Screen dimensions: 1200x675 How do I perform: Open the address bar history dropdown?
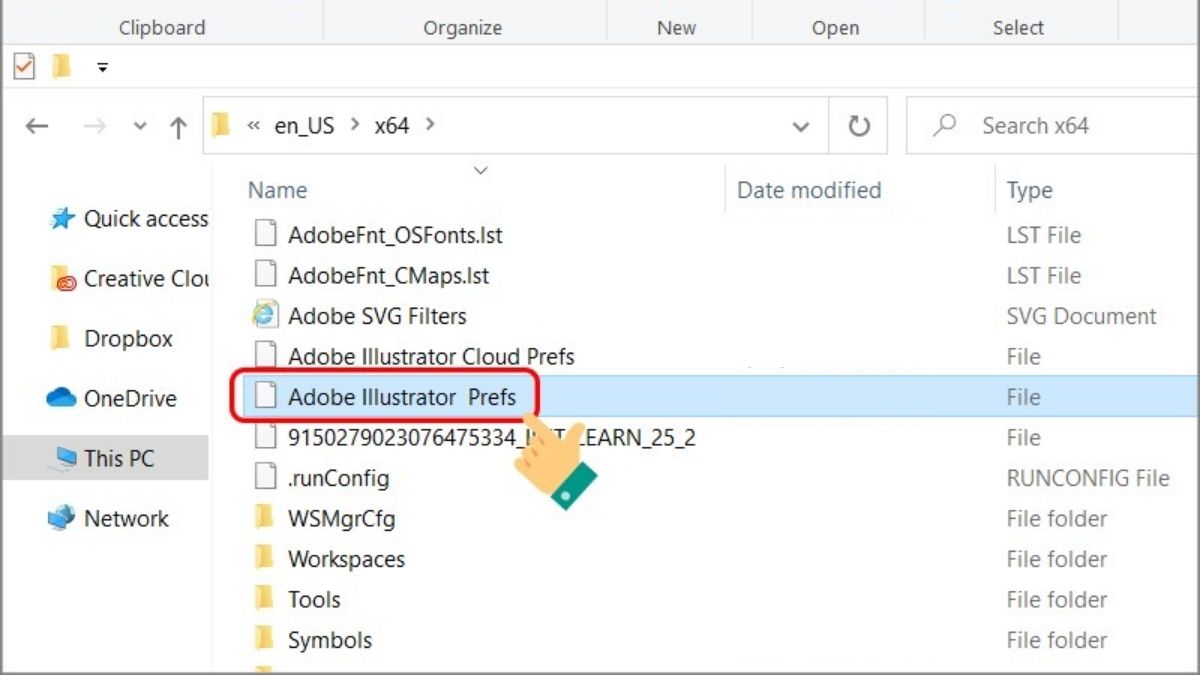point(801,127)
